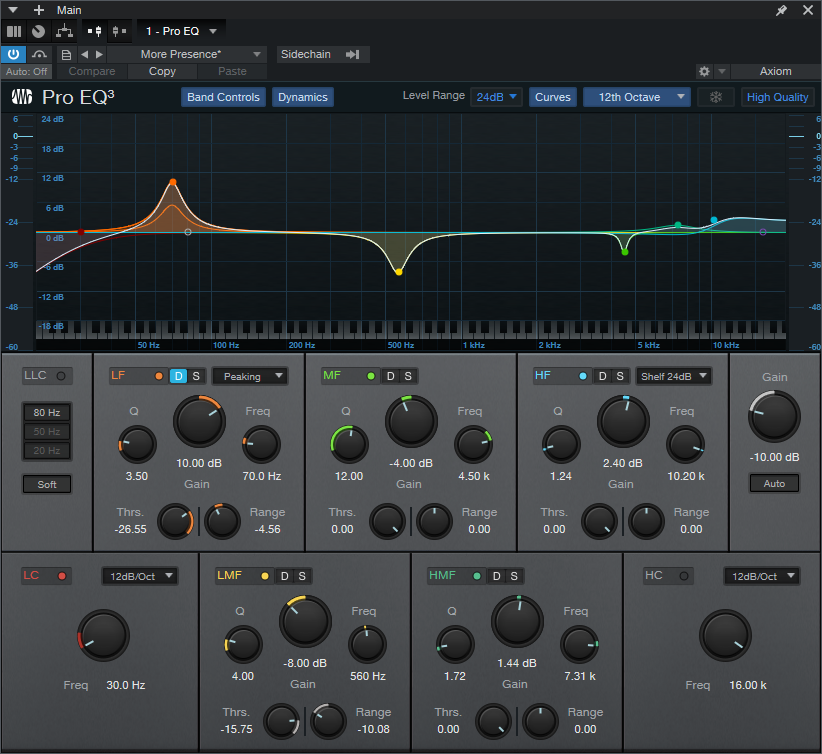The height and width of the screenshot is (754, 822).
Task: Click the LC Freq knob at 30.0 Hz
Action: (103, 635)
